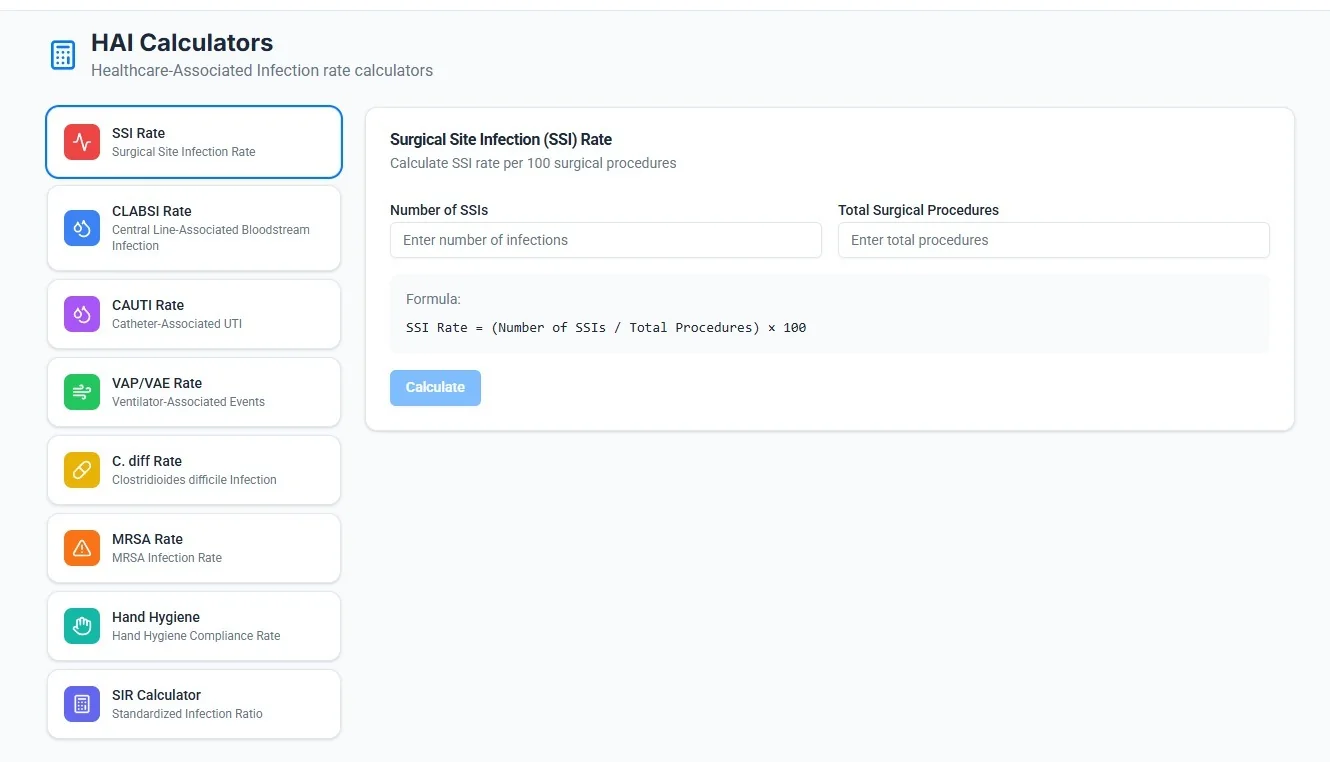This screenshot has height=762, width=1330.
Task: Click the 'Number of SSIs' field label
Action: [439, 210]
